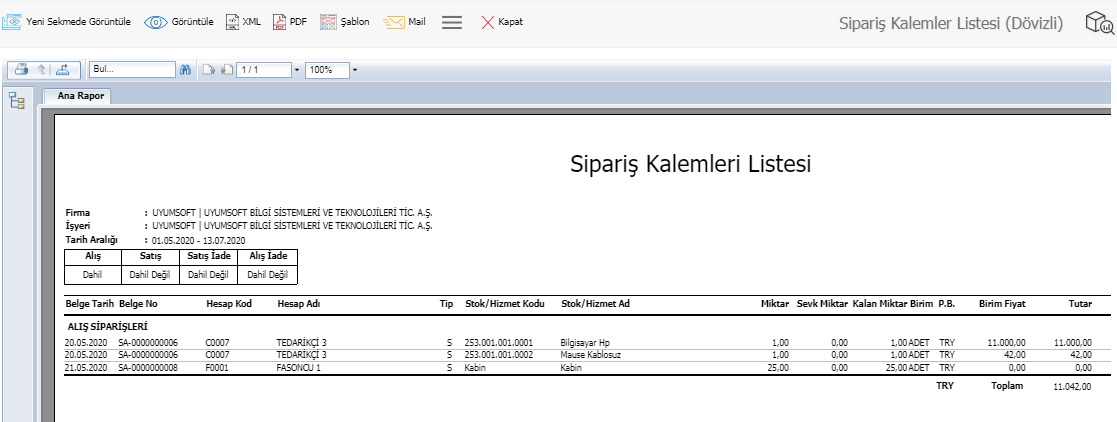Close the report with Kapat
Viewport: 1117px width, 422px height.
502,22
